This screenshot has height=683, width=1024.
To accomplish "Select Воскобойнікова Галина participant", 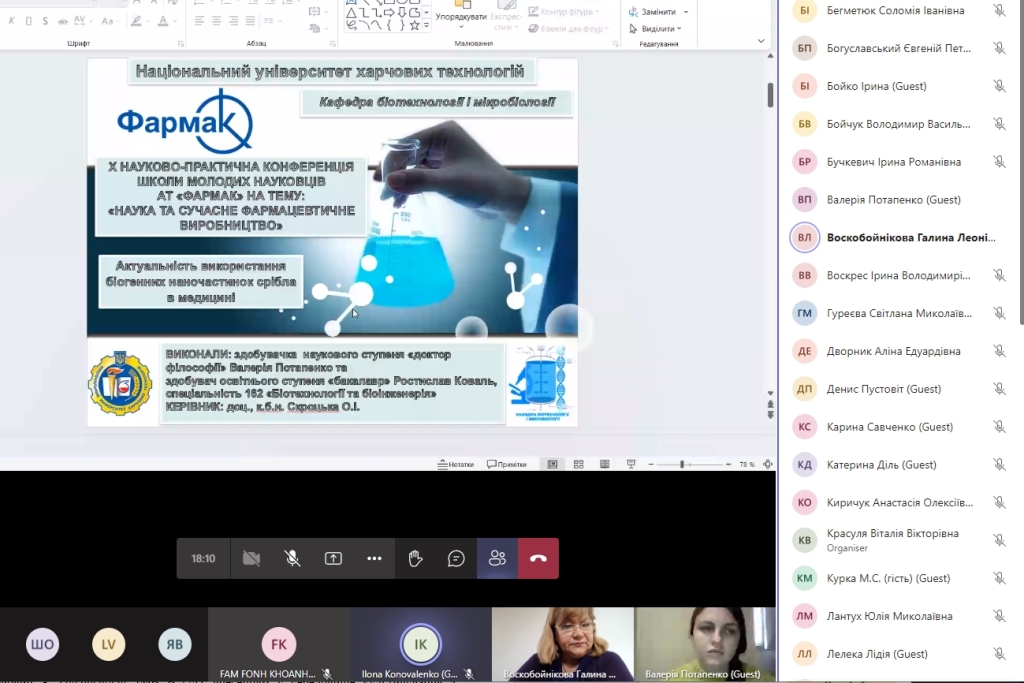I will [900, 238].
